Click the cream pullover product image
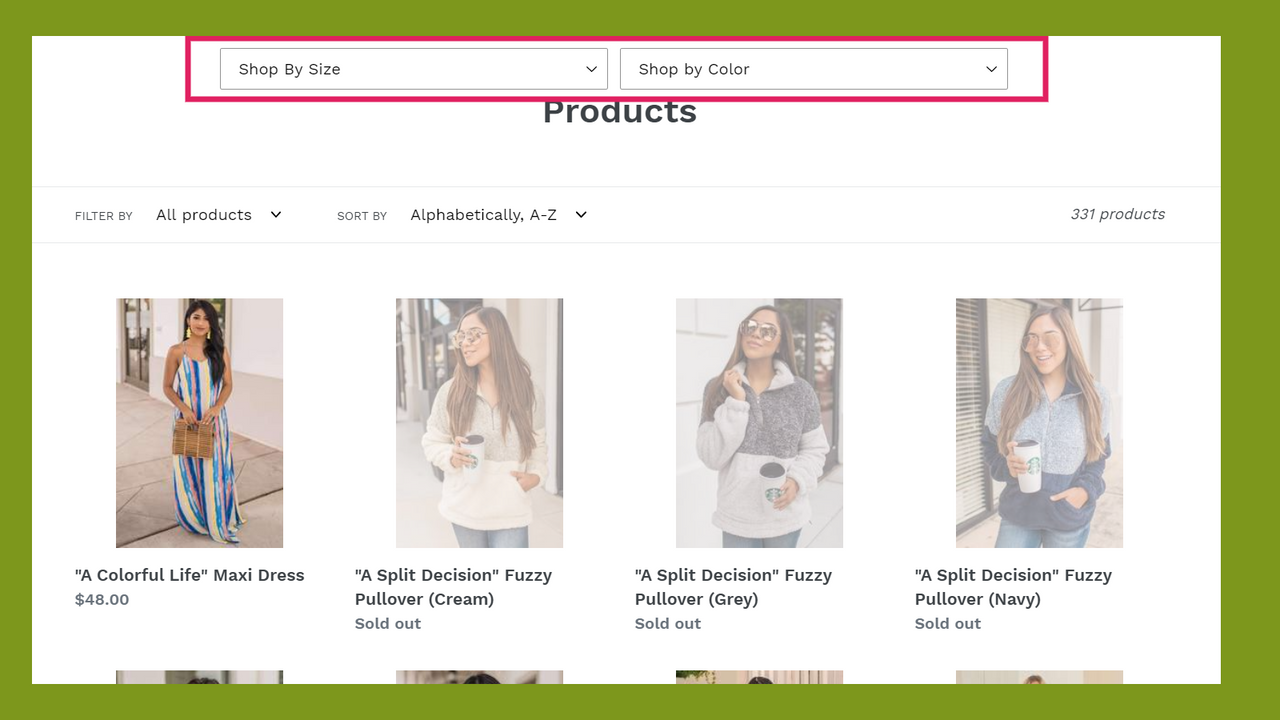 click(479, 422)
